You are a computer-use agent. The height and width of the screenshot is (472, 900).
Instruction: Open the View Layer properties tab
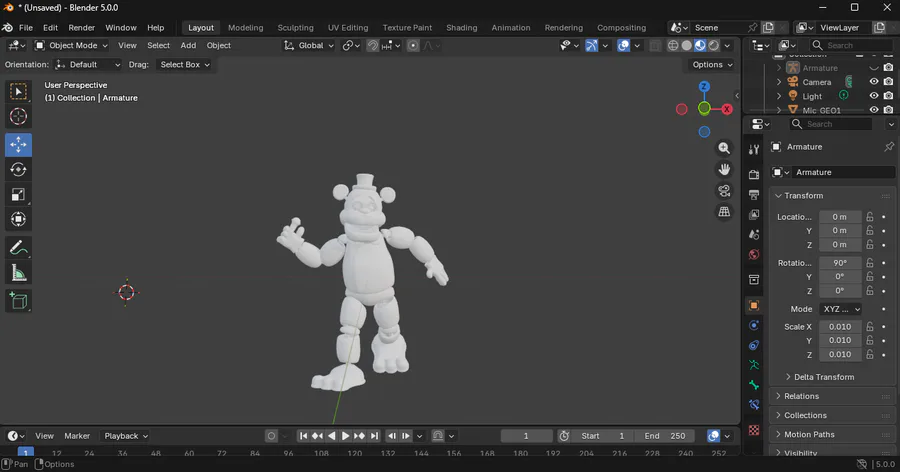754,215
